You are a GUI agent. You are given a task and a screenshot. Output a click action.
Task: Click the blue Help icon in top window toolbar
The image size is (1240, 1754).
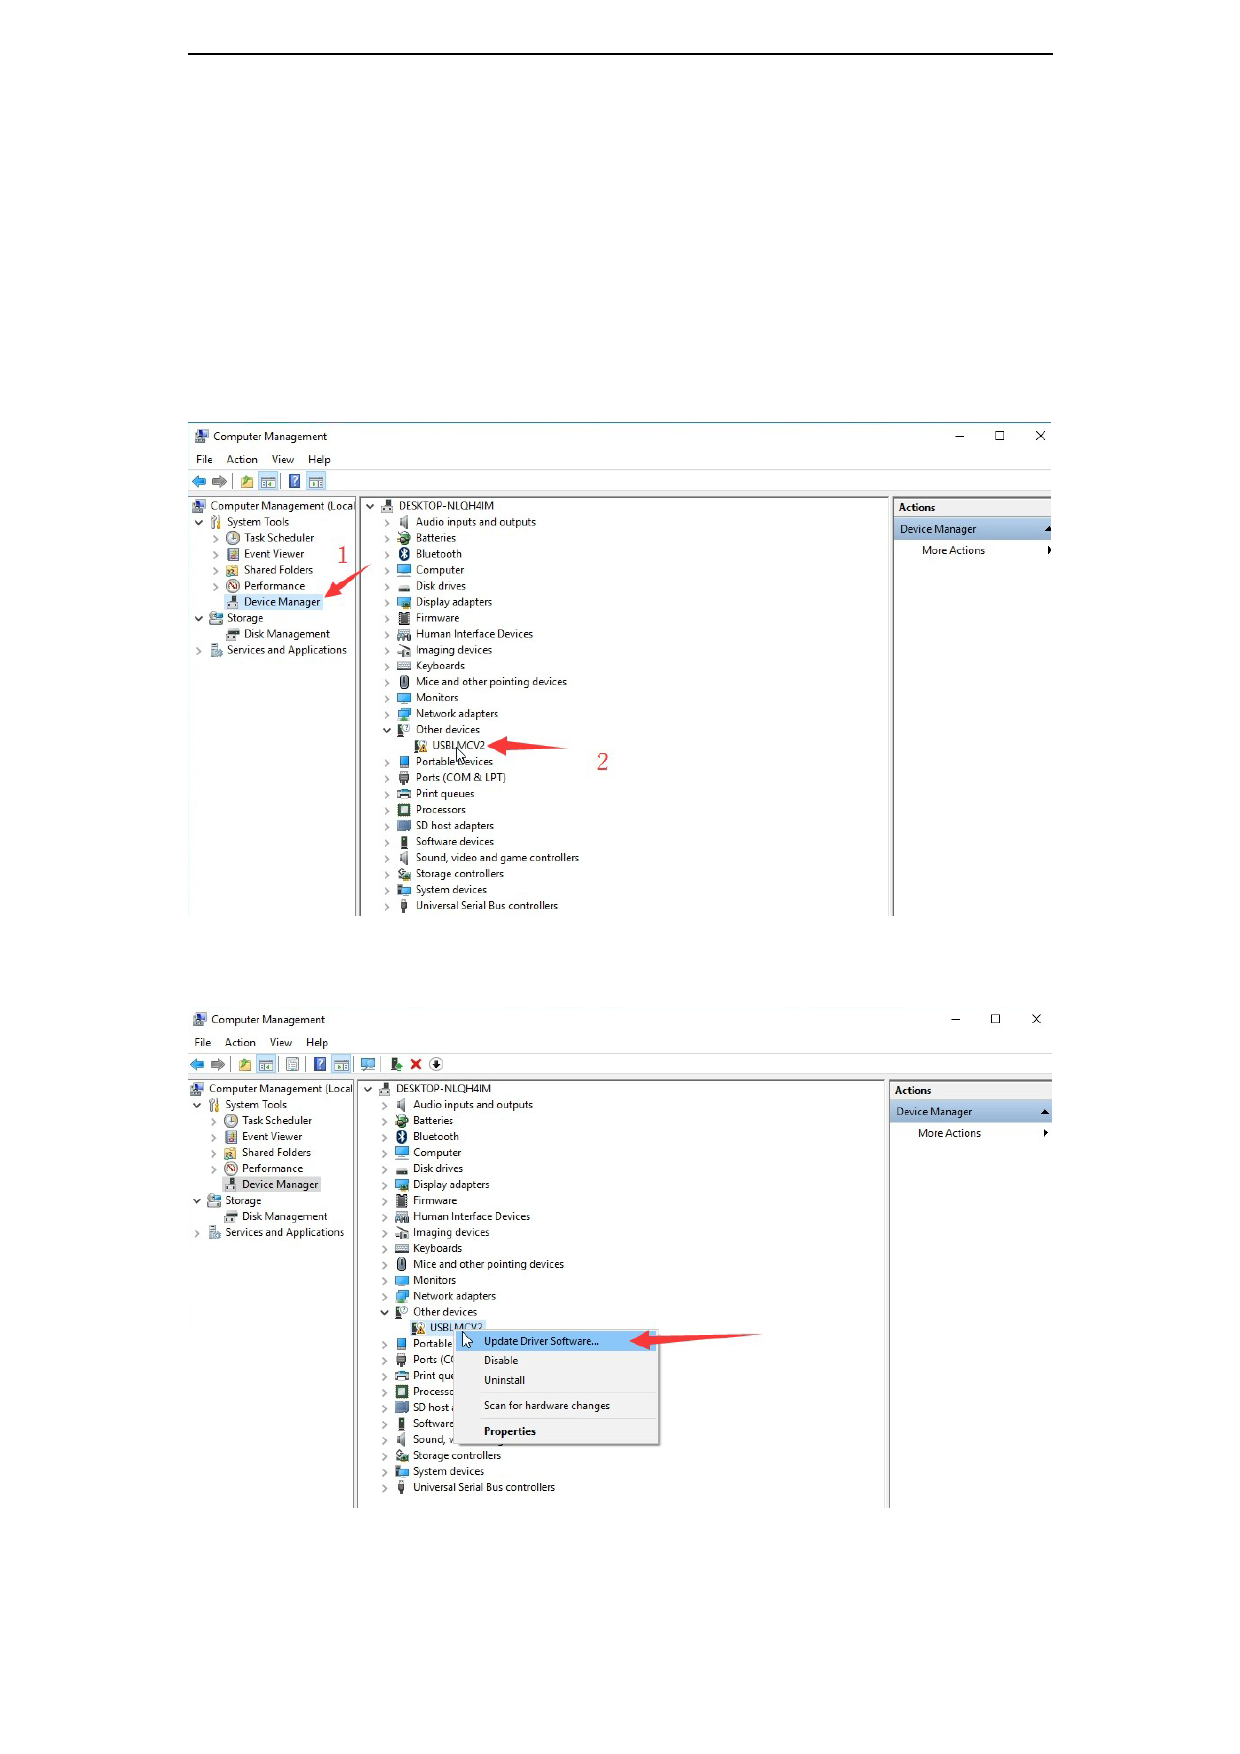point(295,481)
